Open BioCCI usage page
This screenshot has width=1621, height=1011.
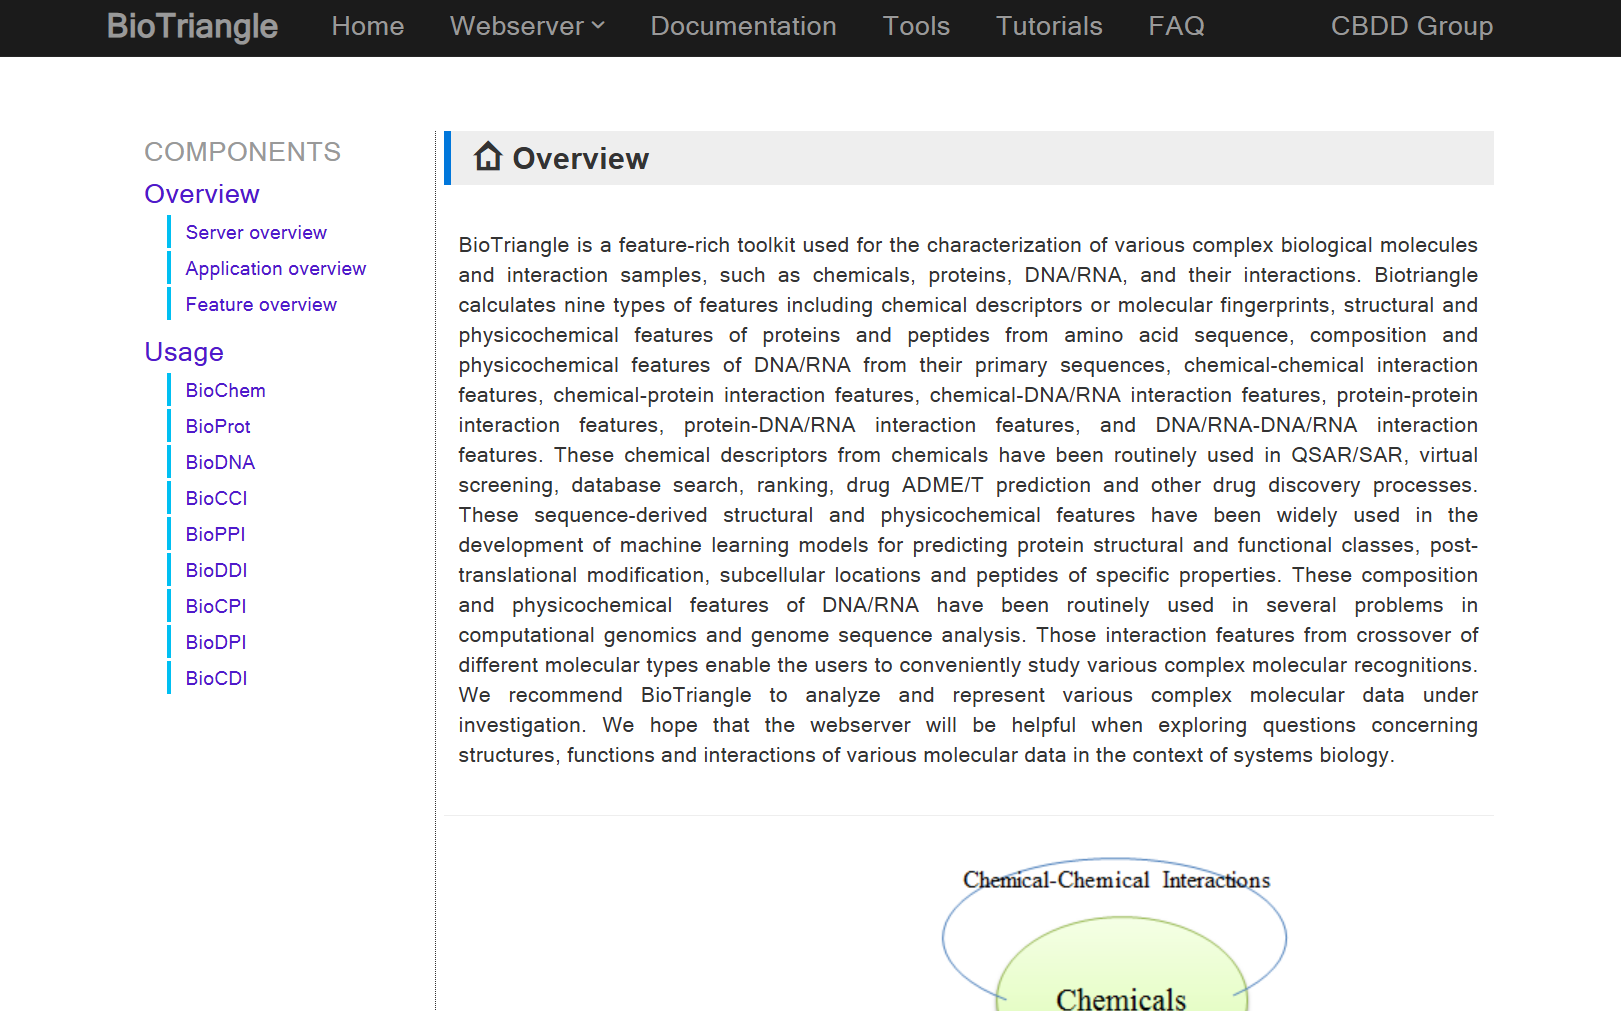216,499
